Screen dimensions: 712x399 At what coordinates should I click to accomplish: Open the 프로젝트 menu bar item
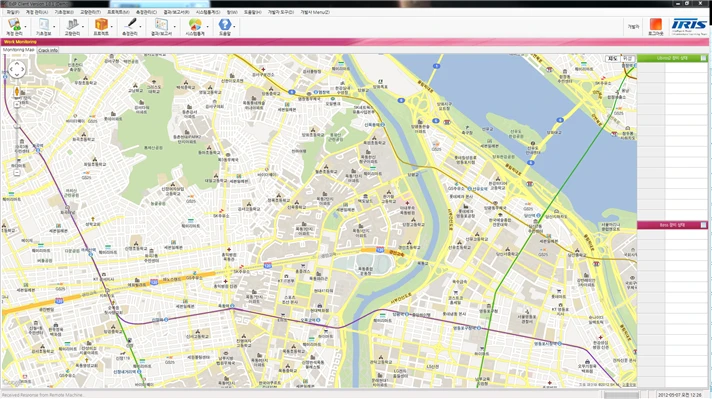click(x=118, y=12)
